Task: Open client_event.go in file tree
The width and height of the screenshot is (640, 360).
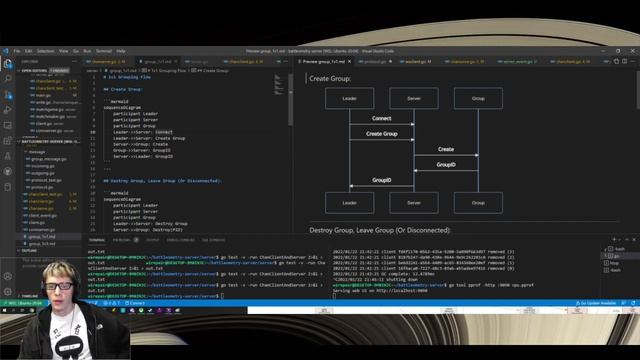Action: [x=42, y=216]
